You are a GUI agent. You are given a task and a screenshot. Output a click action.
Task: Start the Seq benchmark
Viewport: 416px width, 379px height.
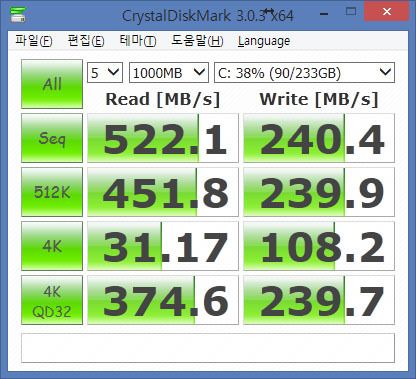coord(52,138)
